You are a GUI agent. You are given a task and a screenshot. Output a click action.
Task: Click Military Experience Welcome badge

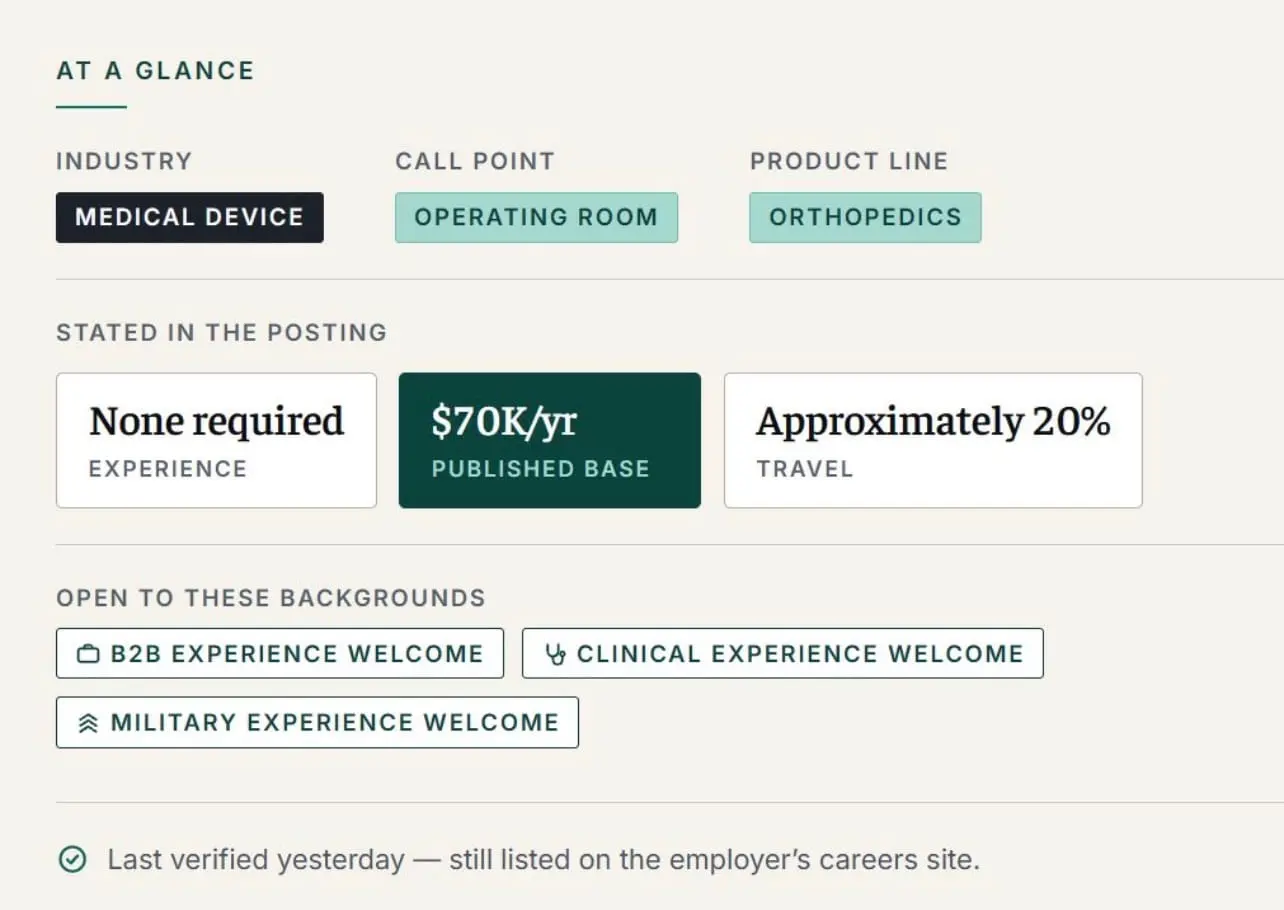click(317, 722)
